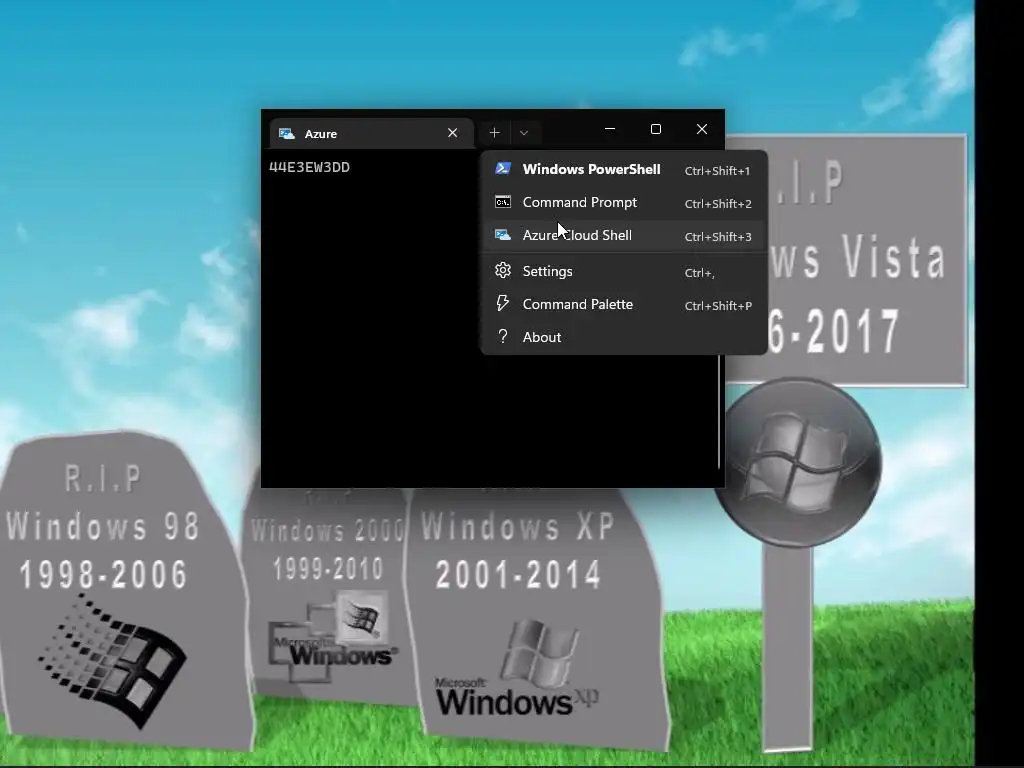This screenshot has height=768, width=1024.
Task: Click the About question mark icon
Action: (503, 336)
